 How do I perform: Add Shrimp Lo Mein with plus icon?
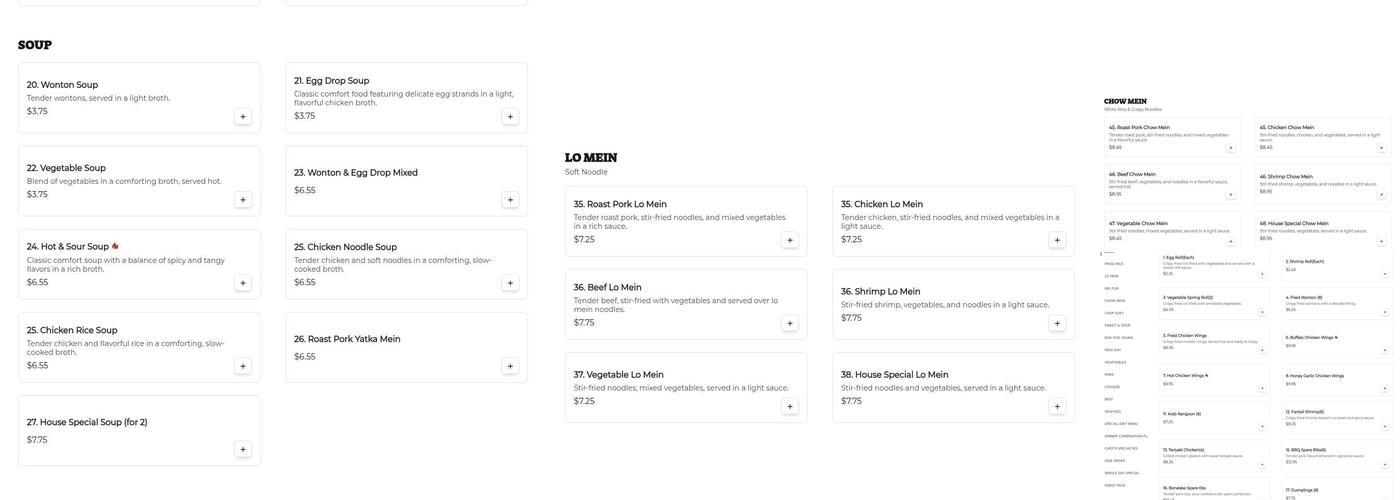tap(1057, 323)
